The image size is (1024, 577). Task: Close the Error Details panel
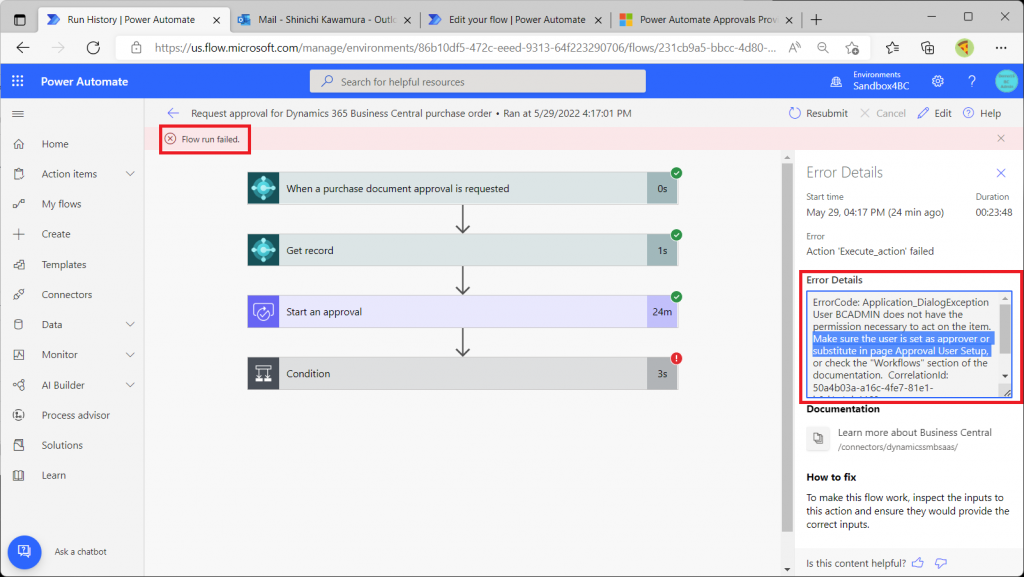[1001, 173]
